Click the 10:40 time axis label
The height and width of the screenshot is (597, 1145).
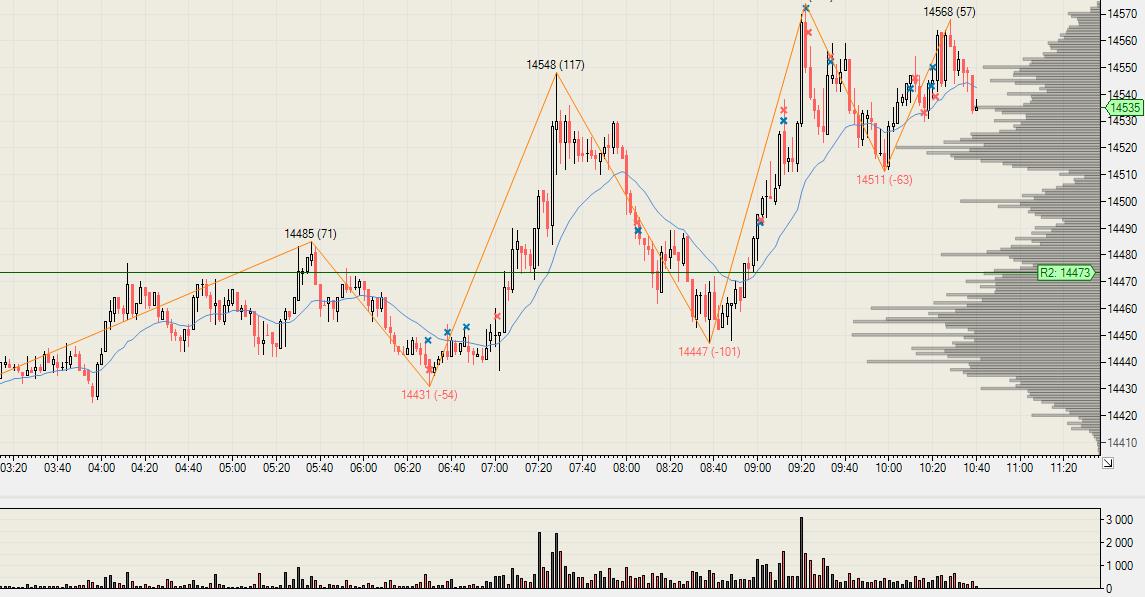tap(976, 468)
